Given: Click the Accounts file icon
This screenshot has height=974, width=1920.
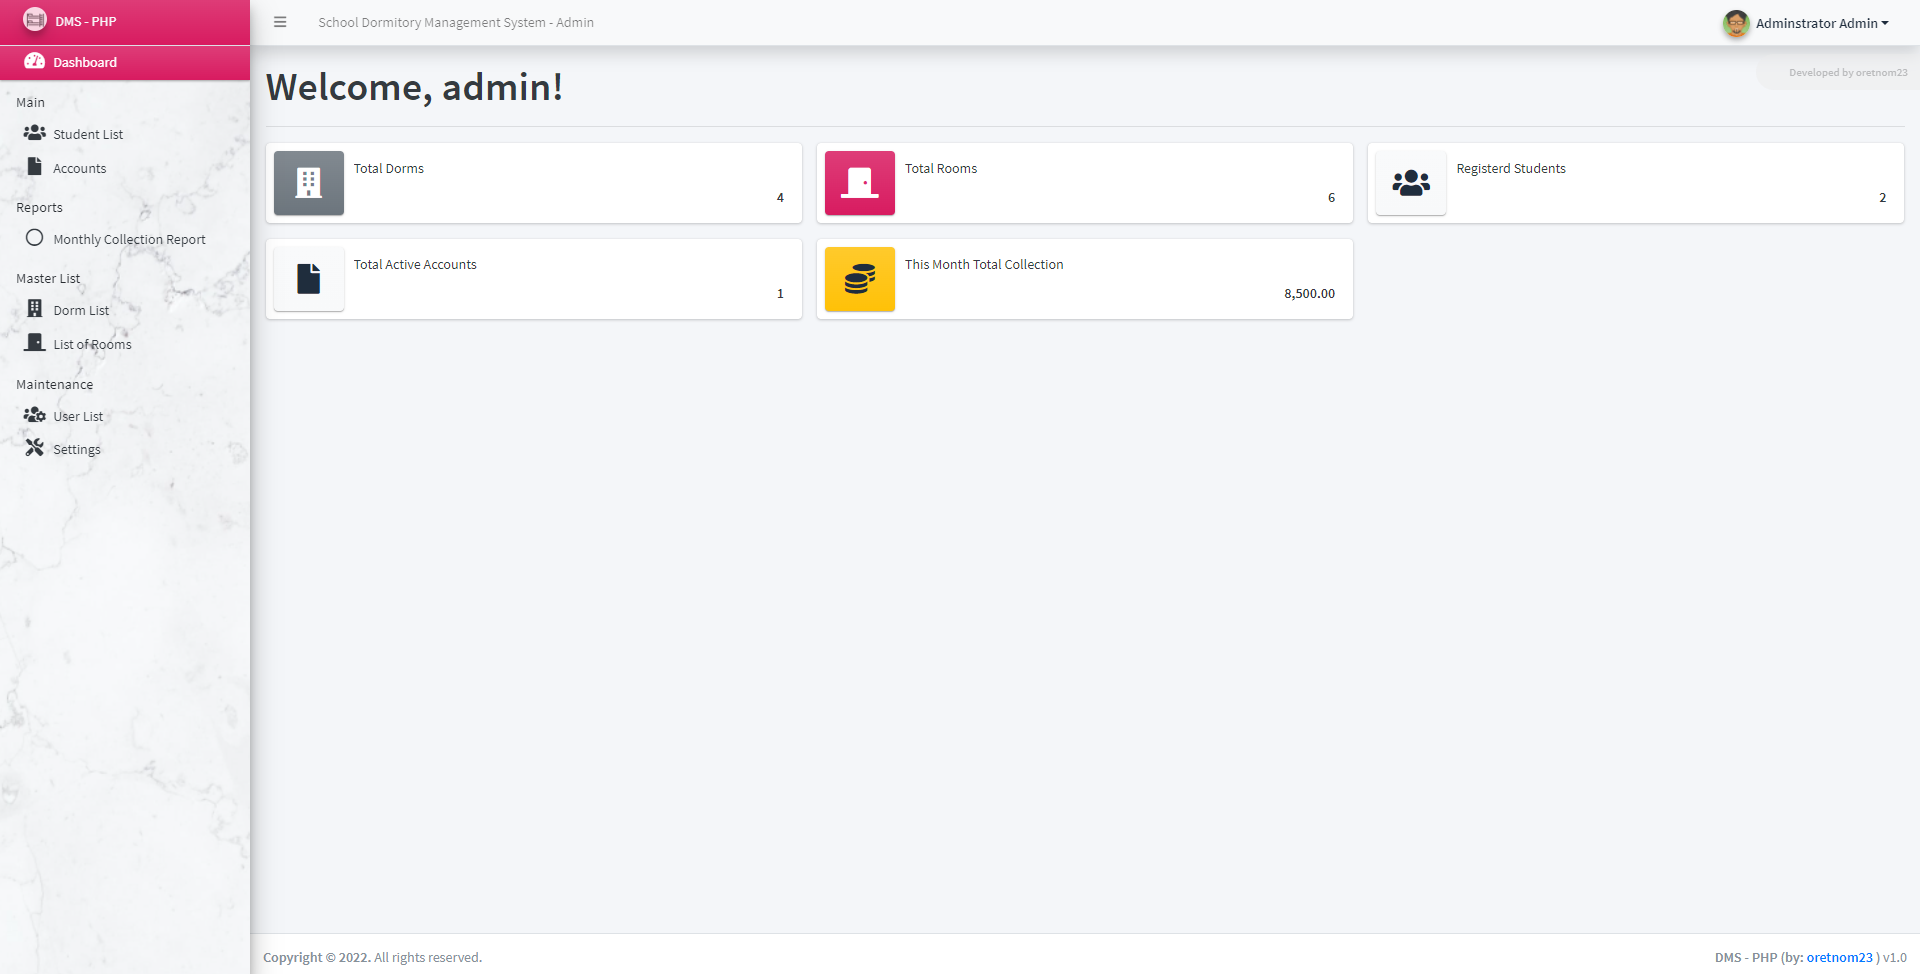Looking at the screenshot, I should (x=35, y=167).
